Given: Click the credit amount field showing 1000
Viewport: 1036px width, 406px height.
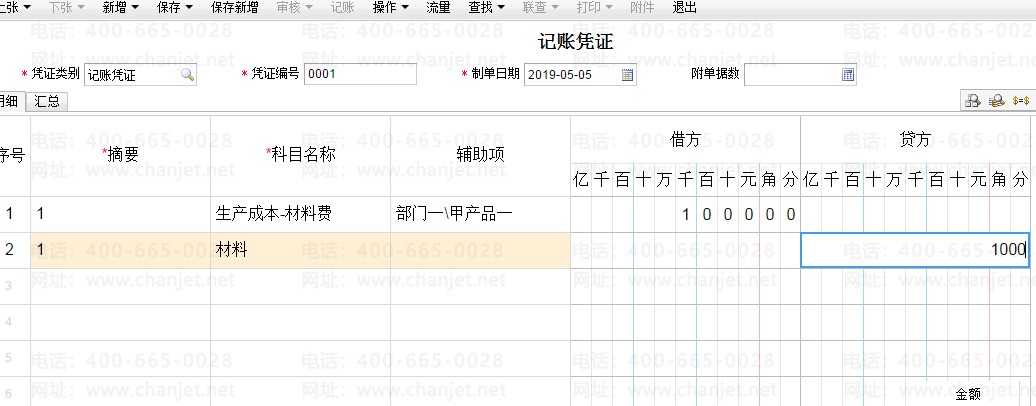Looking at the screenshot, I should (915, 250).
